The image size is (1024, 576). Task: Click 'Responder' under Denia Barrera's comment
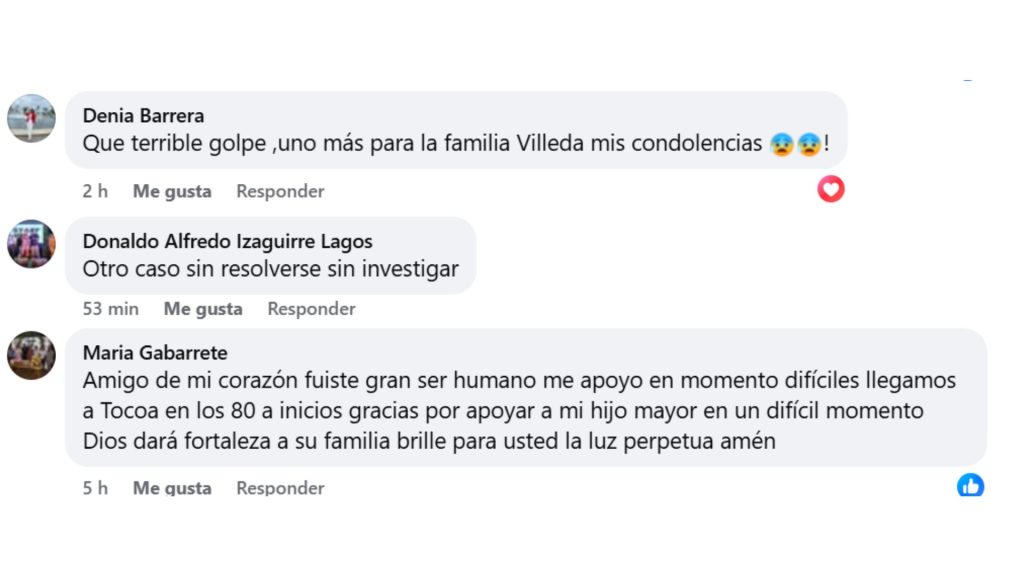(x=279, y=190)
